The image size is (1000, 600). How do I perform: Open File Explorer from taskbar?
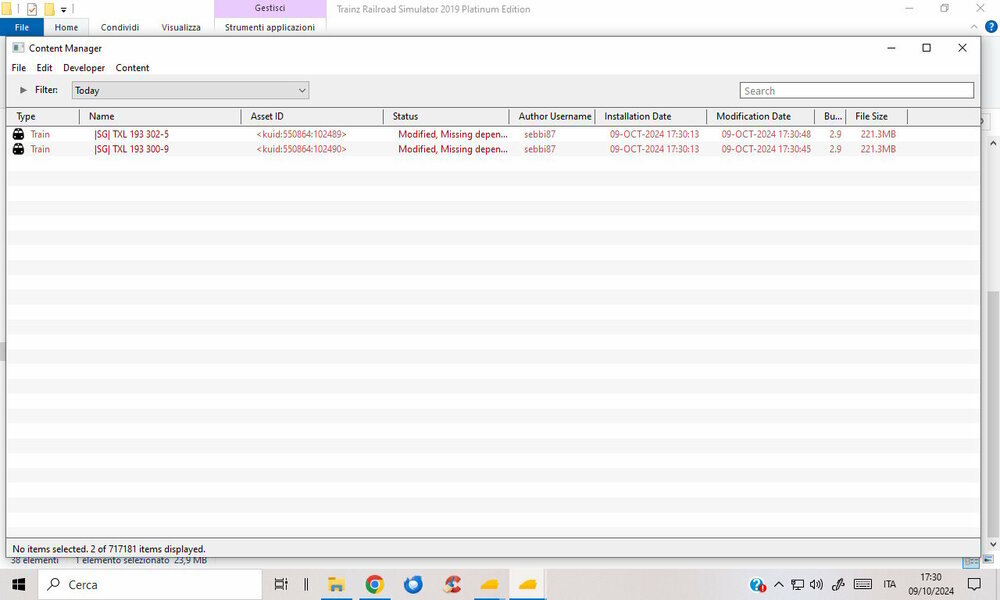[336, 584]
